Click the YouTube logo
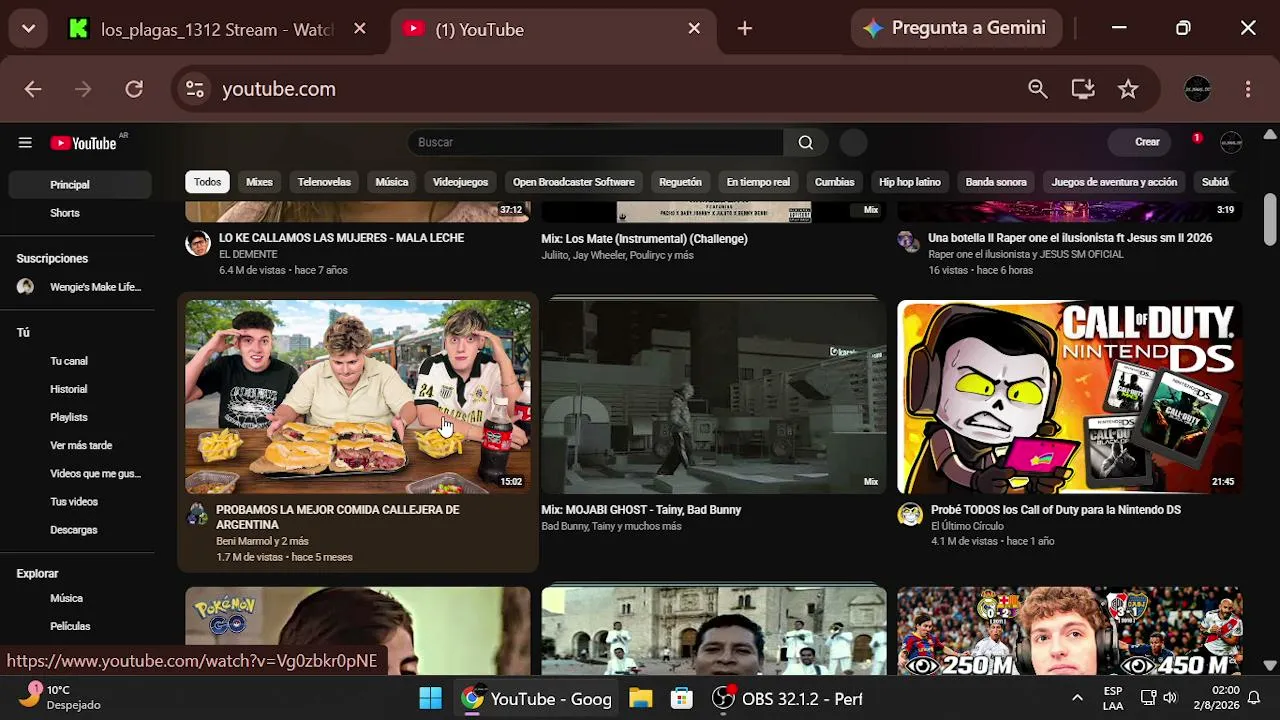This screenshot has height=720, width=1280. pos(84,143)
